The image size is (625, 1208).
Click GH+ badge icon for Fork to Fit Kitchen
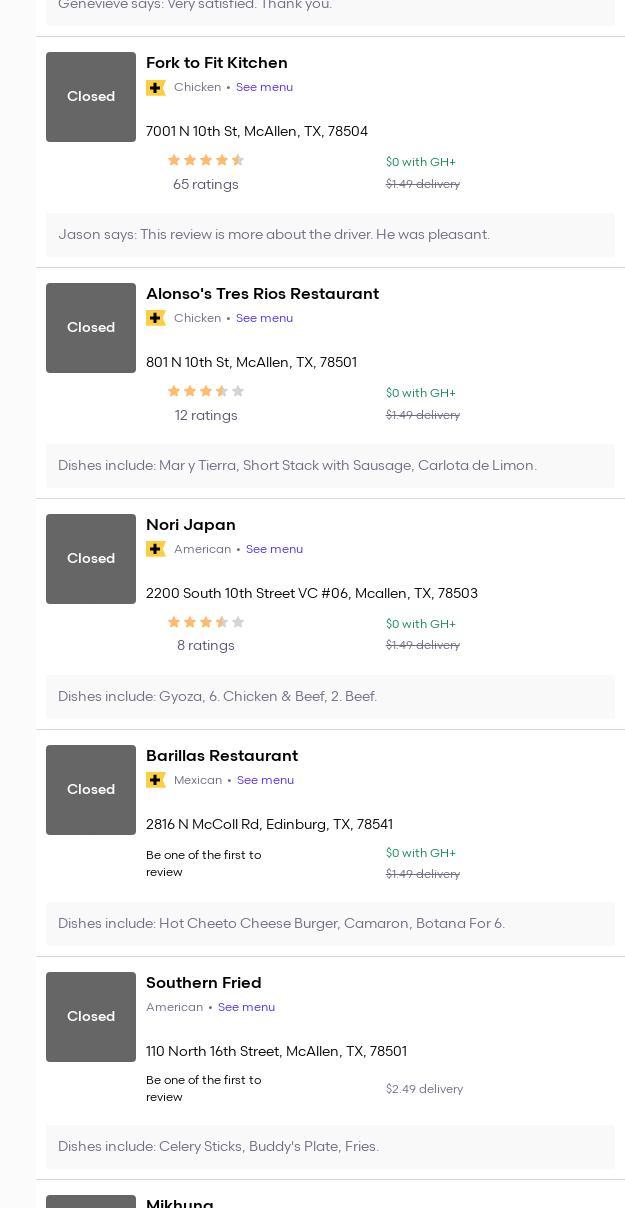tap(156, 88)
